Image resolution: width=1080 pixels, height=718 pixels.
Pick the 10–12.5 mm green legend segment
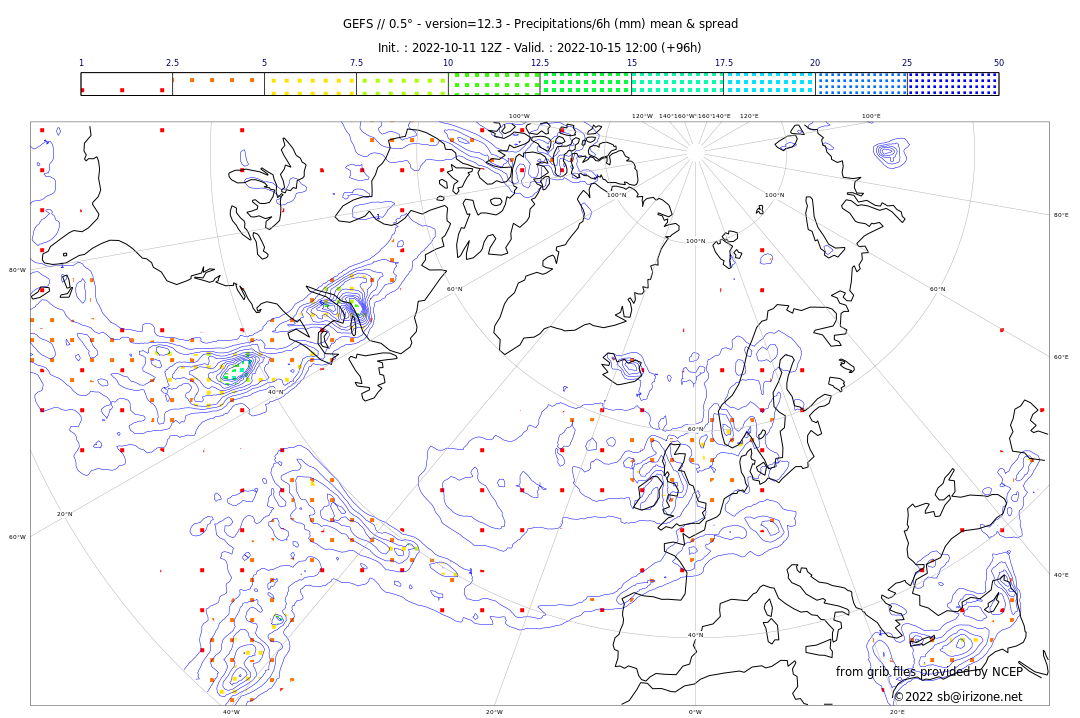click(x=494, y=84)
